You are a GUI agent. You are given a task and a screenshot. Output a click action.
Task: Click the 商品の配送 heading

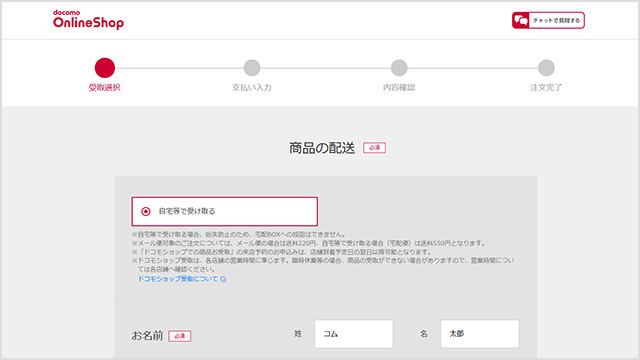[322, 148]
